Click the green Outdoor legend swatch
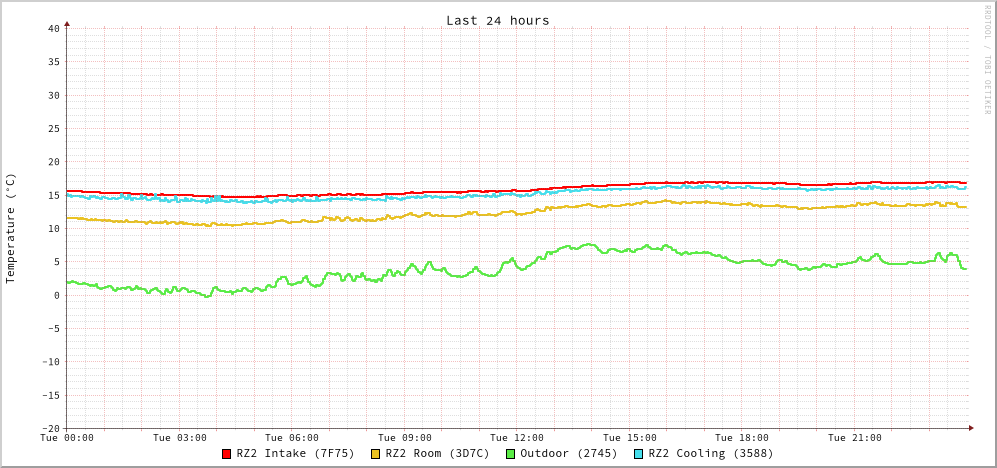 pos(510,454)
